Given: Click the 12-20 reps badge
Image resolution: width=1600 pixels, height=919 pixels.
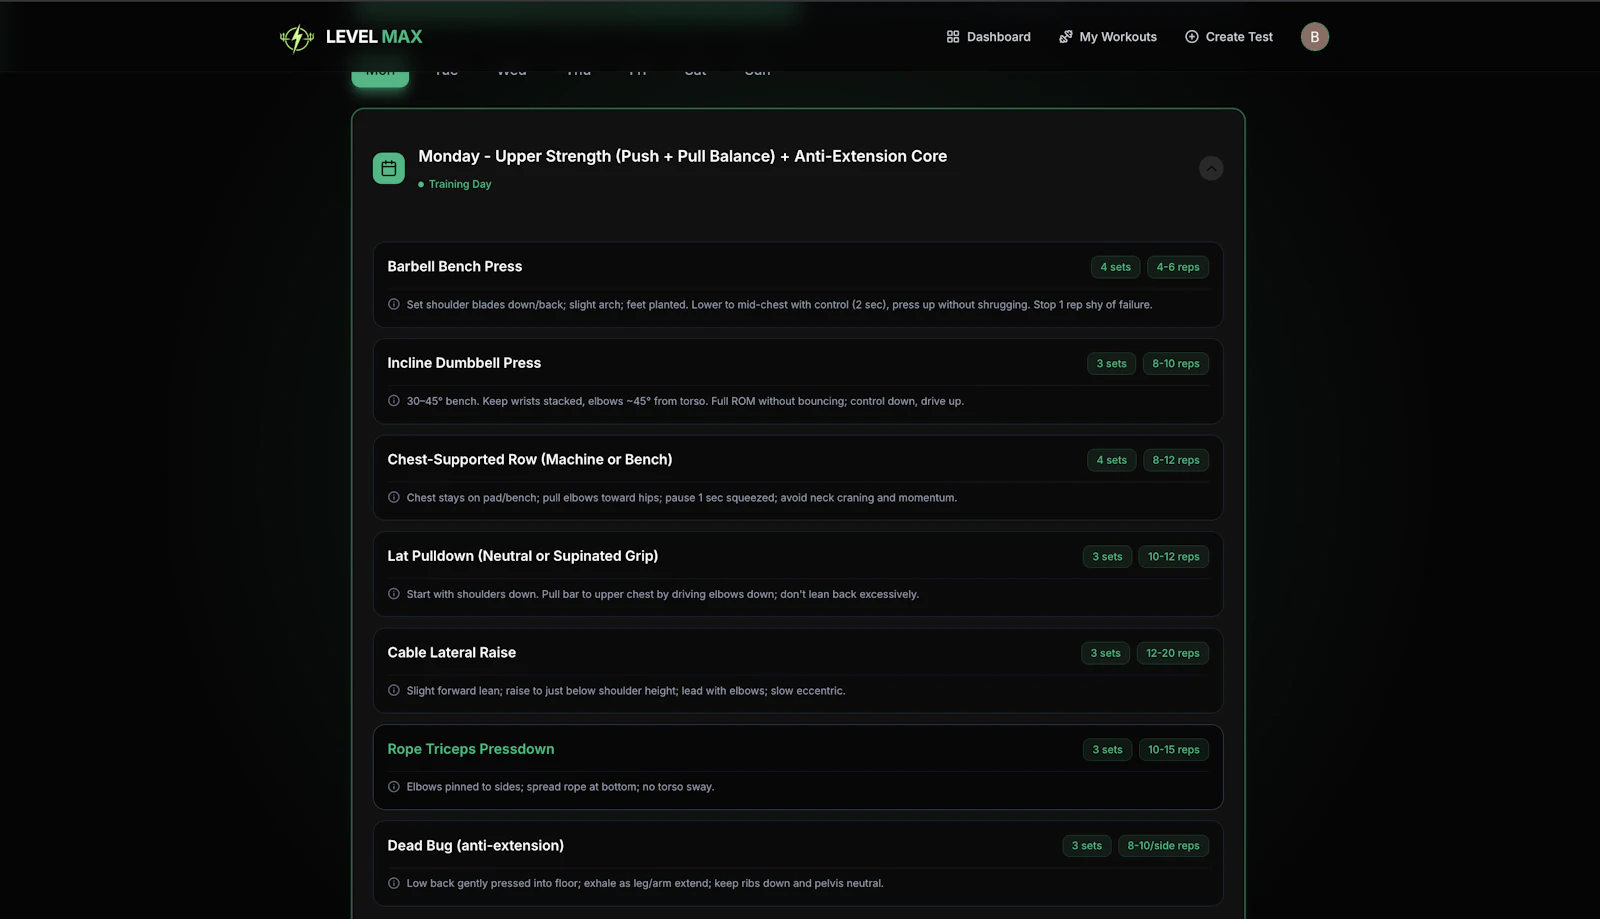Looking at the screenshot, I should pos(1173,653).
